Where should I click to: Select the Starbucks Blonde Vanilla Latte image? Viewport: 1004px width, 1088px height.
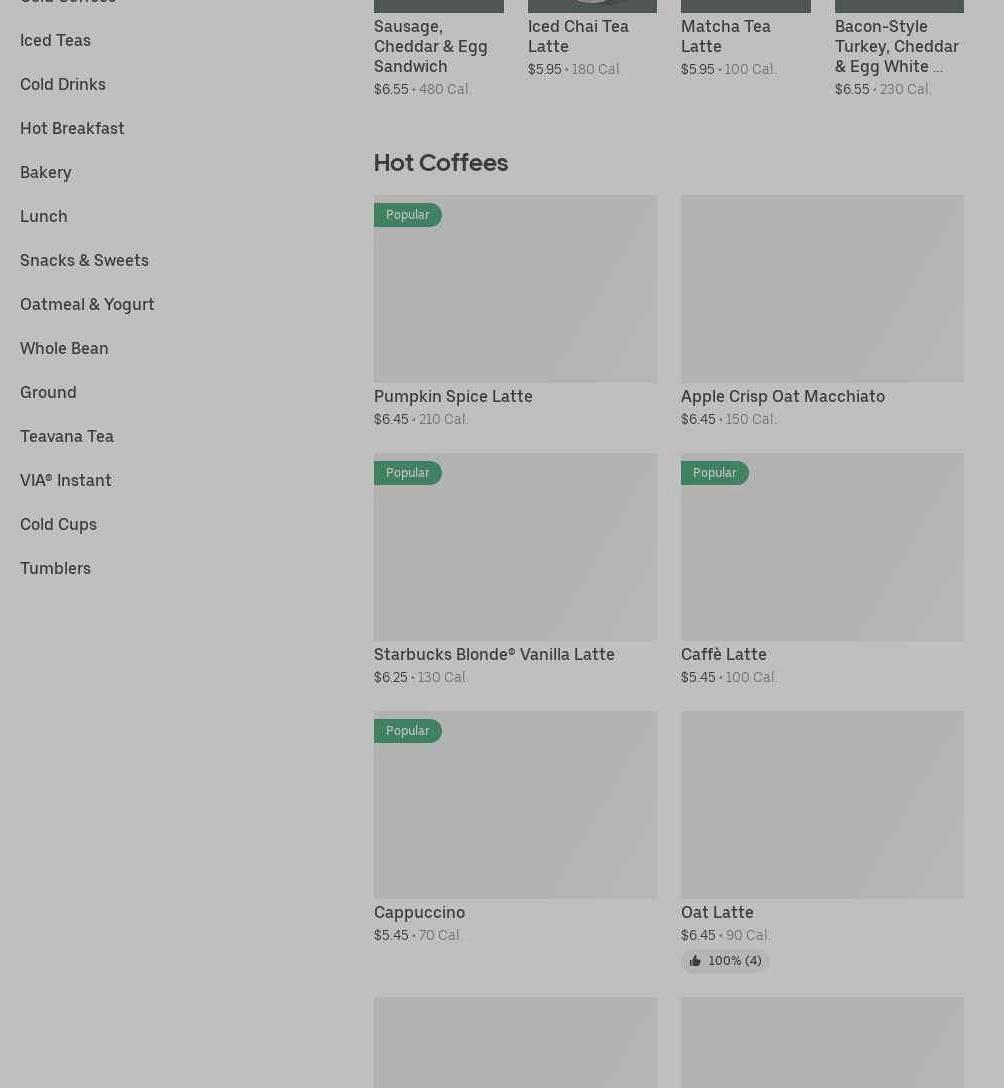(x=515, y=547)
